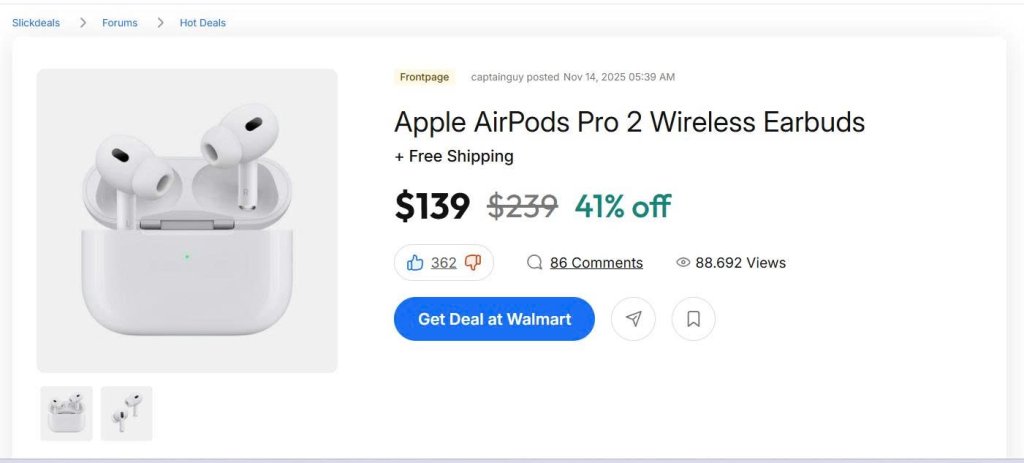Open the Forums breadcrumb link
Image resolution: width=1024 pixels, height=463 pixels.
coord(120,23)
